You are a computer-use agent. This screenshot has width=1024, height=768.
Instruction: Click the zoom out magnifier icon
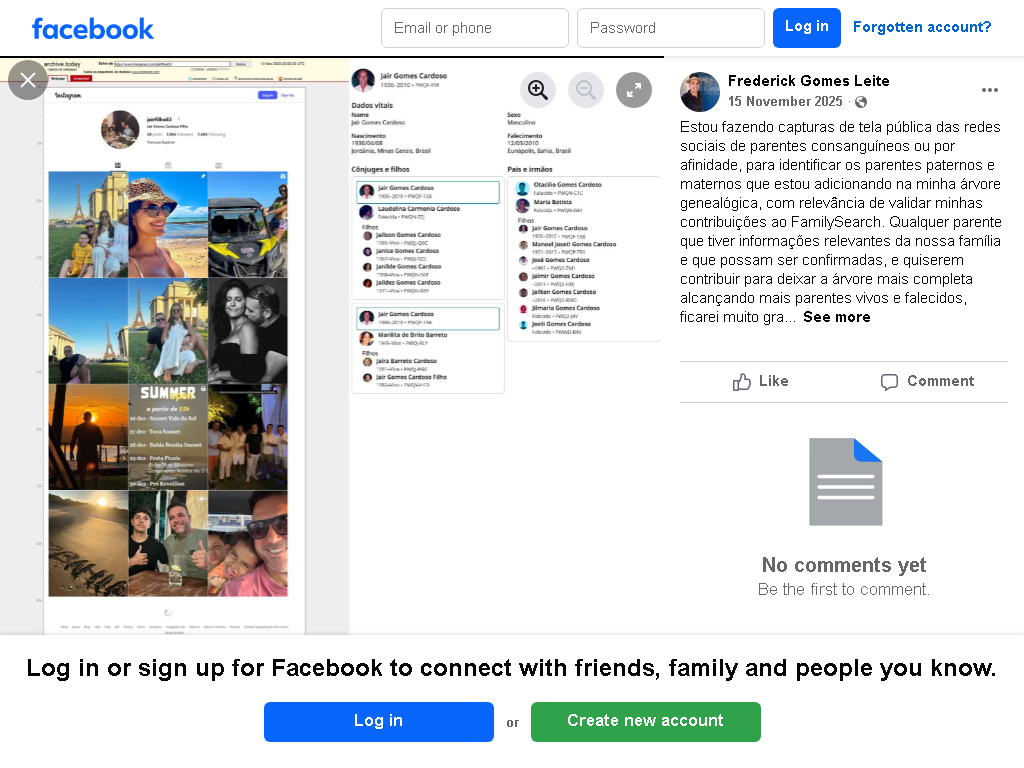(x=586, y=89)
